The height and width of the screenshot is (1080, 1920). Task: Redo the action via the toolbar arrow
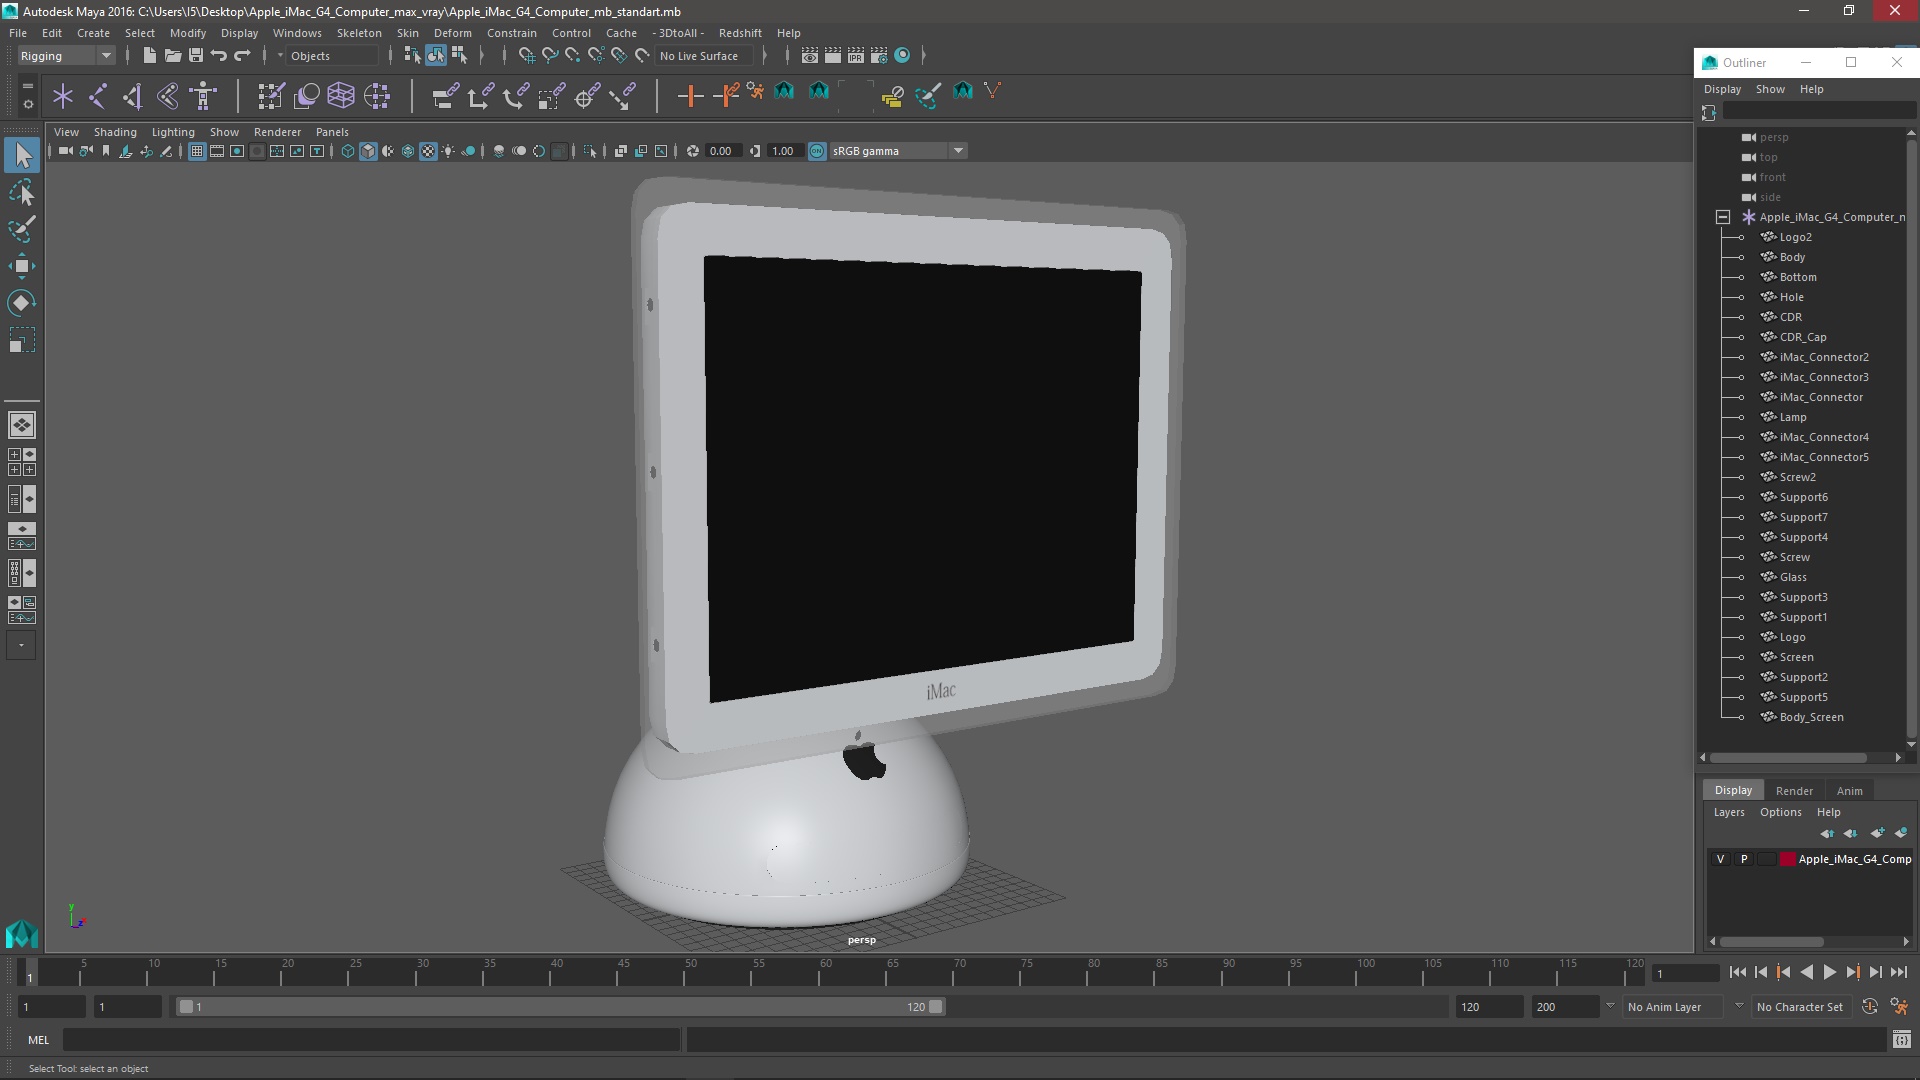(242, 56)
